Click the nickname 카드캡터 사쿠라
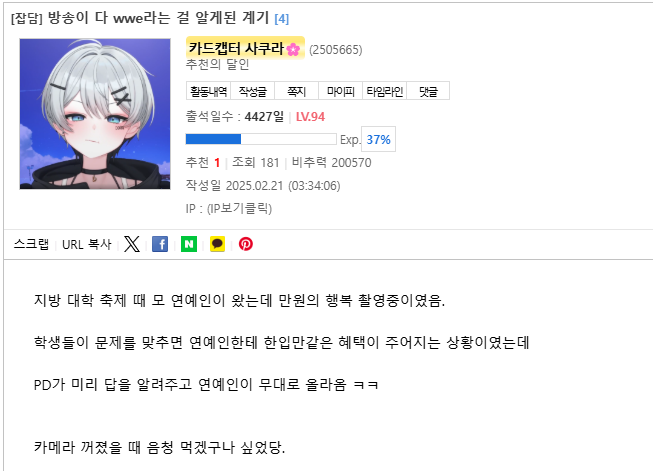Viewport: 653px width, 471px height. [x=236, y=48]
